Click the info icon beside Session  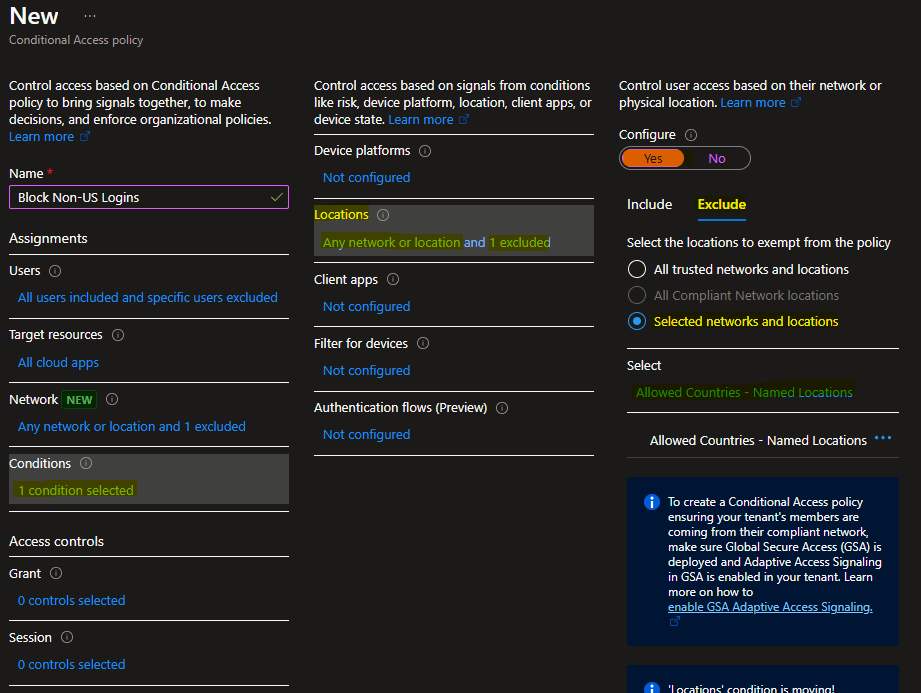[x=67, y=638]
